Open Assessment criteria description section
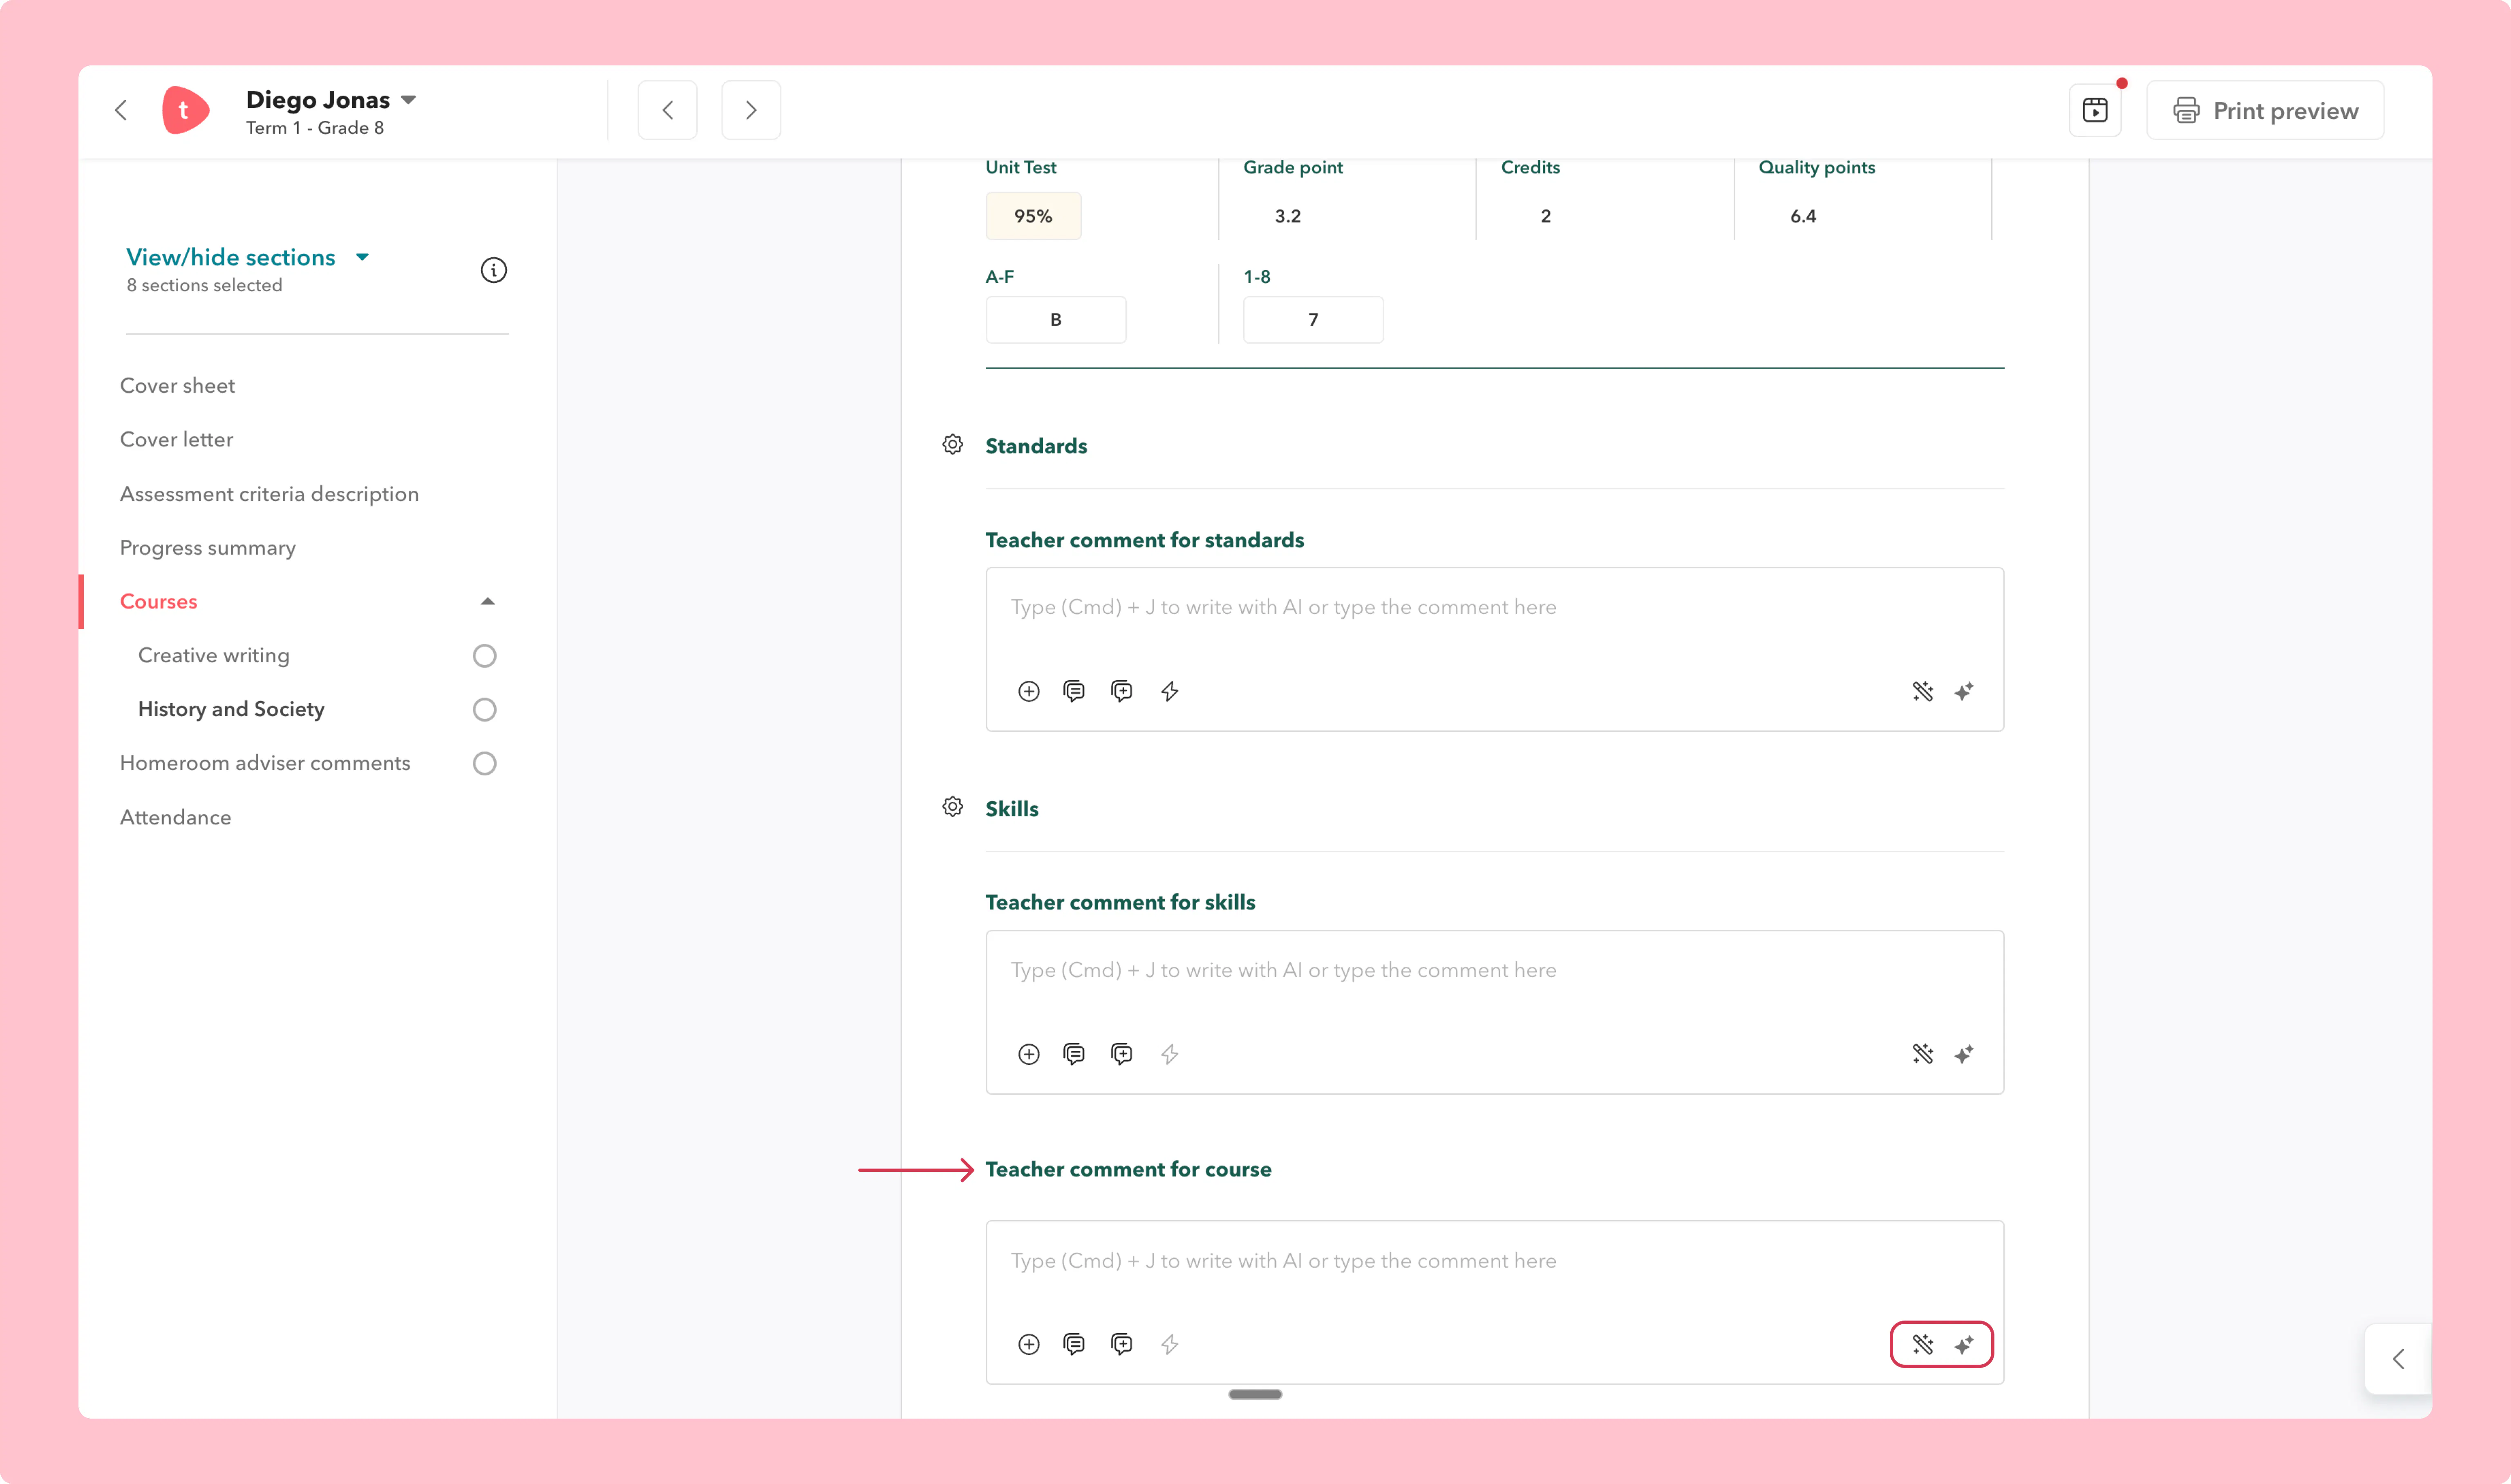 269,494
